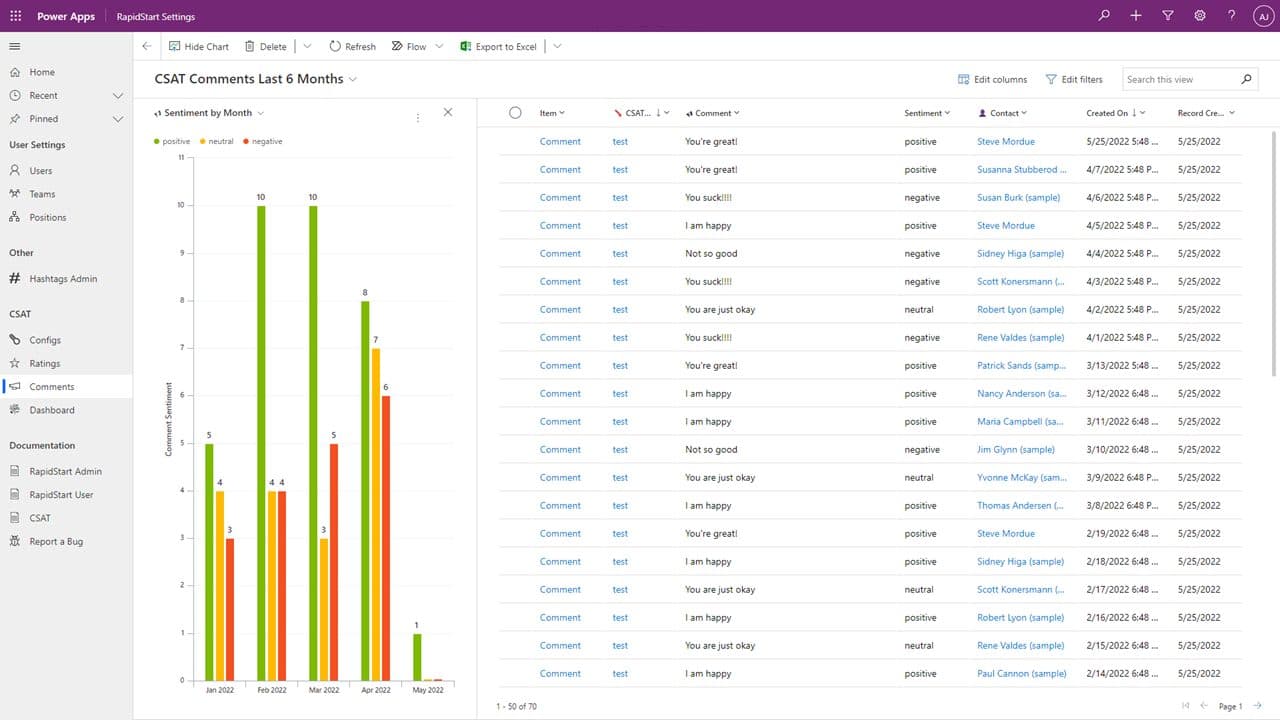This screenshot has height=720, width=1280.
Task: Click the help question mark icon
Action: pos(1232,16)
